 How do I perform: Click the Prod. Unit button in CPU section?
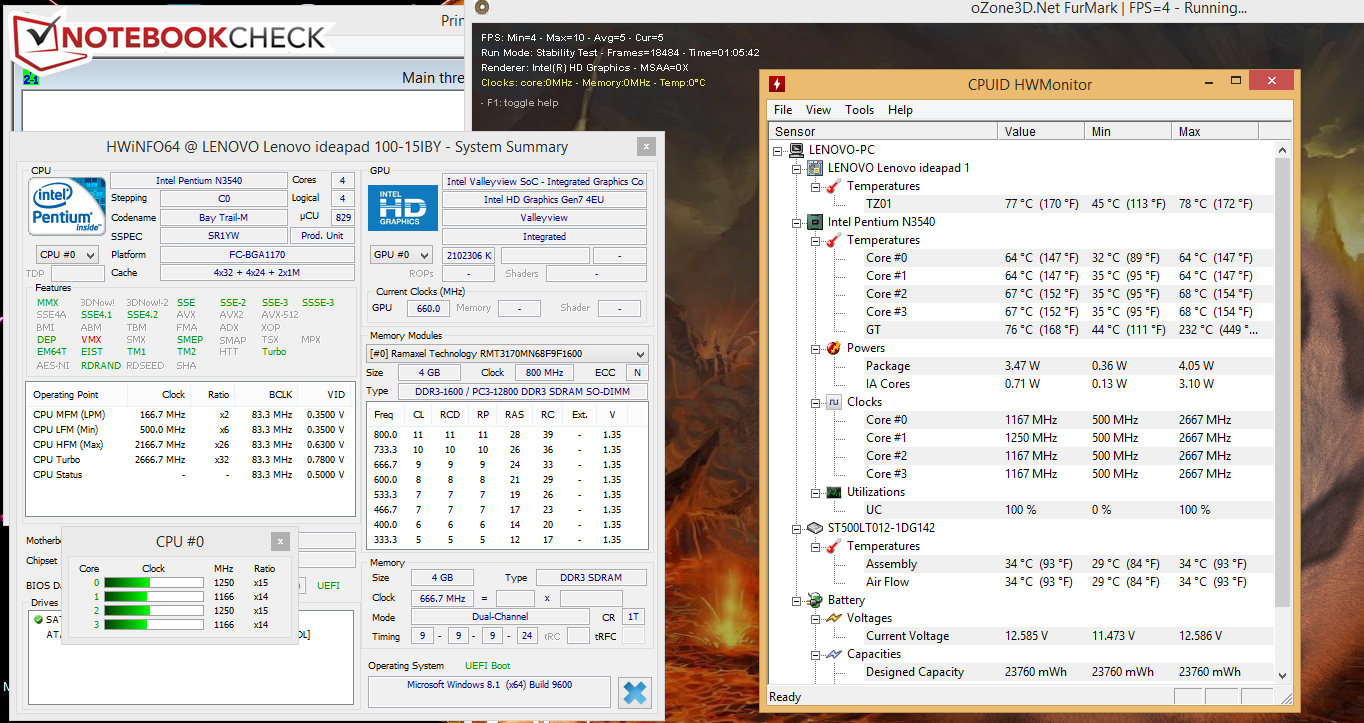pyautogui.click(x=322, y=236)
